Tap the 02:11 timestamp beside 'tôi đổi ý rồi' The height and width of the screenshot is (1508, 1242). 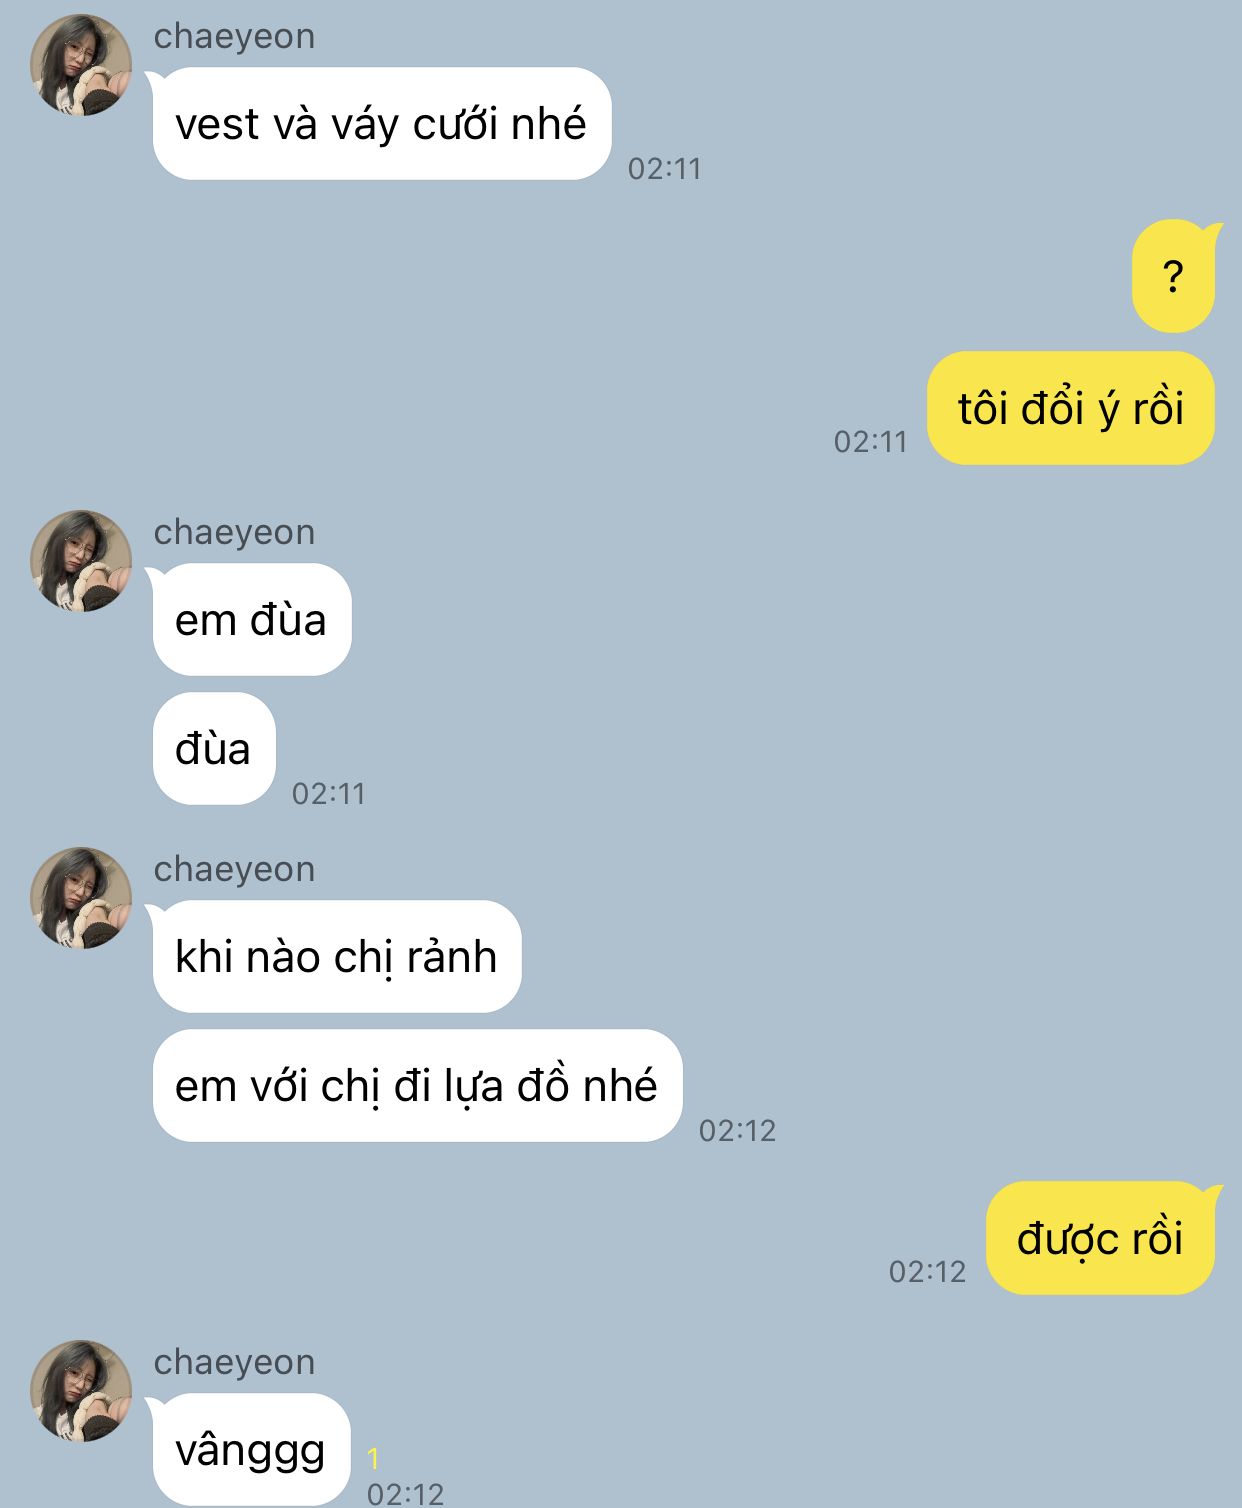point(871,442)
